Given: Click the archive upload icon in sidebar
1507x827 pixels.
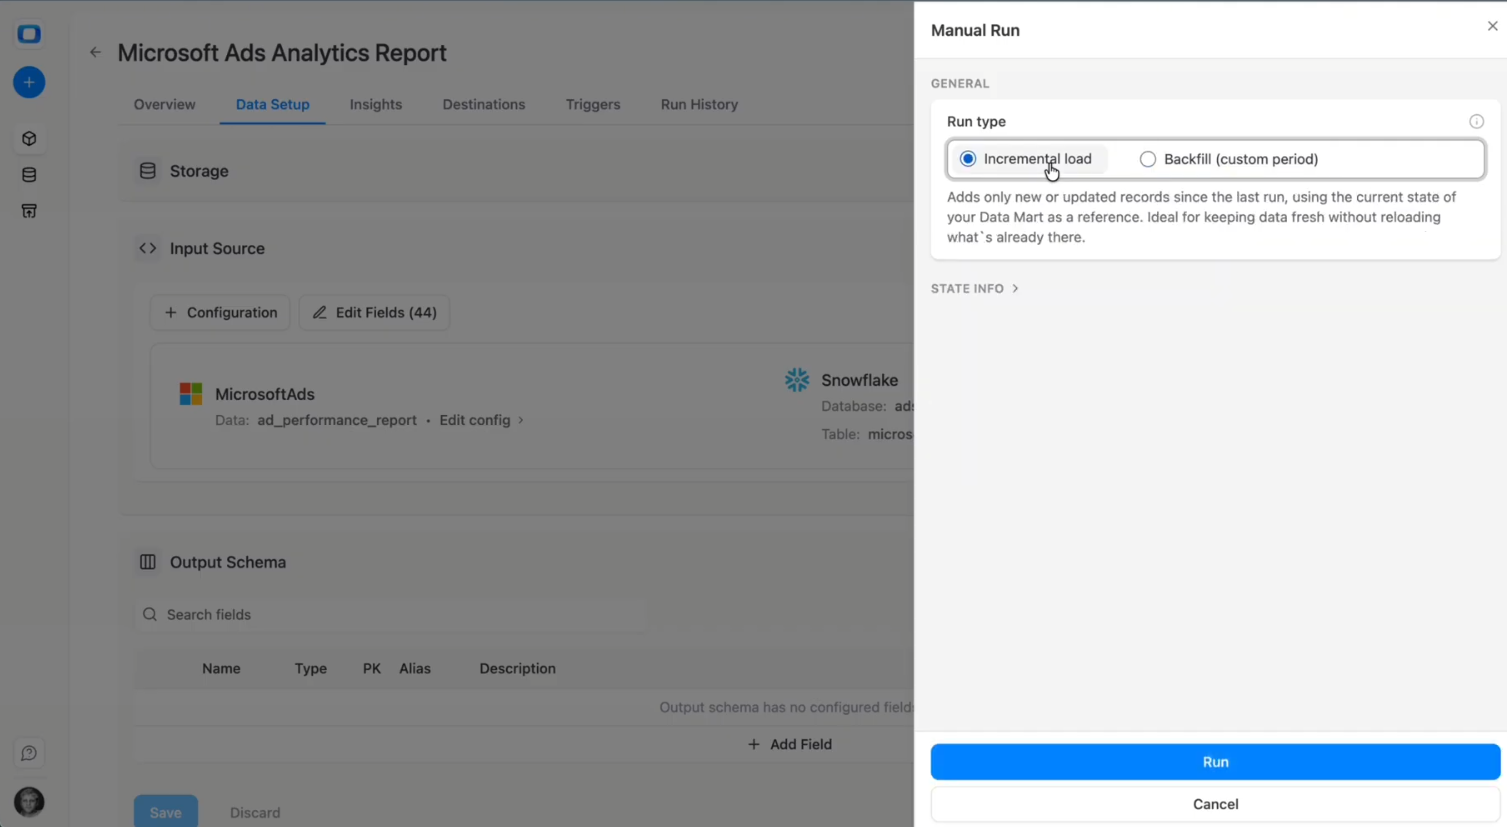Looking at the screenshot, I should pyautogui.click(x=28, y=211).
